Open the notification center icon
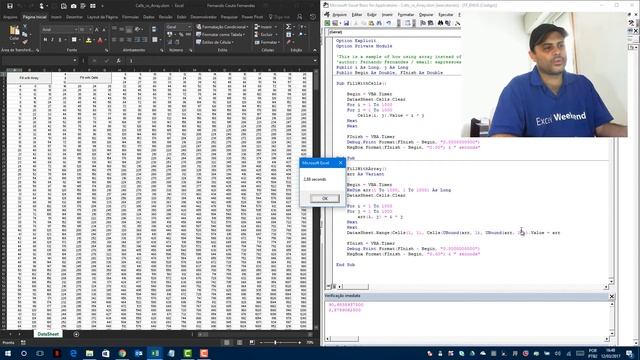This screenshot has height=360, width=640. [x=629, y=353]
